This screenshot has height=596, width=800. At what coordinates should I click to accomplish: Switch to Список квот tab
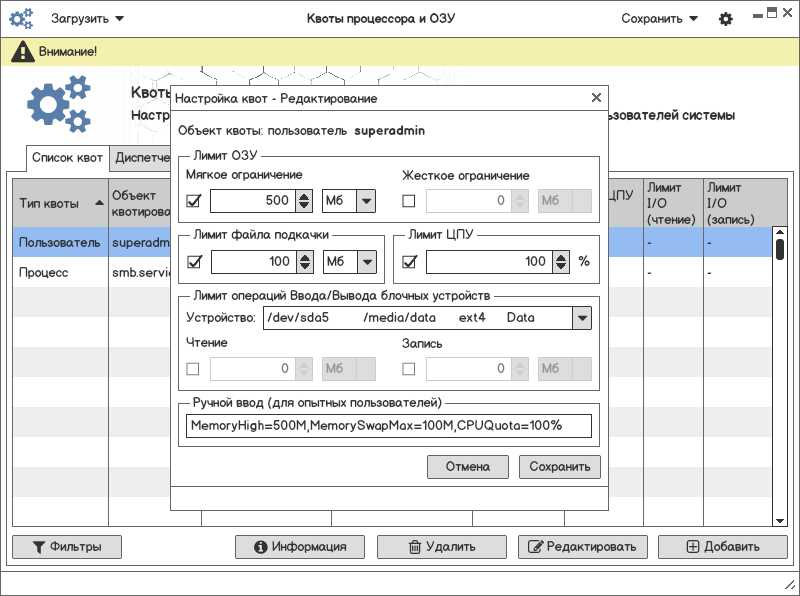[67, 158]
